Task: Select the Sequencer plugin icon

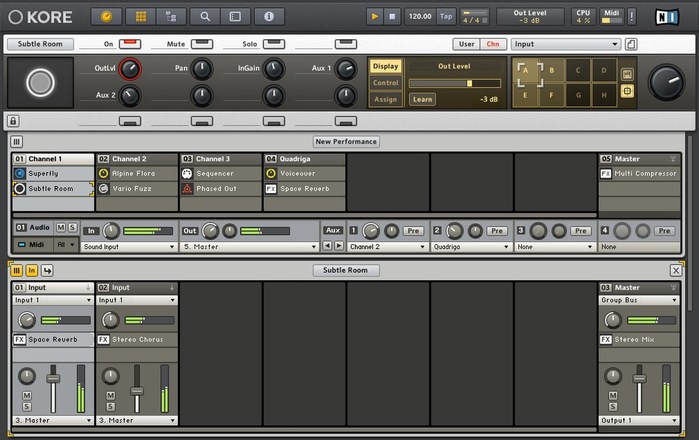Action: pos(187,173)
